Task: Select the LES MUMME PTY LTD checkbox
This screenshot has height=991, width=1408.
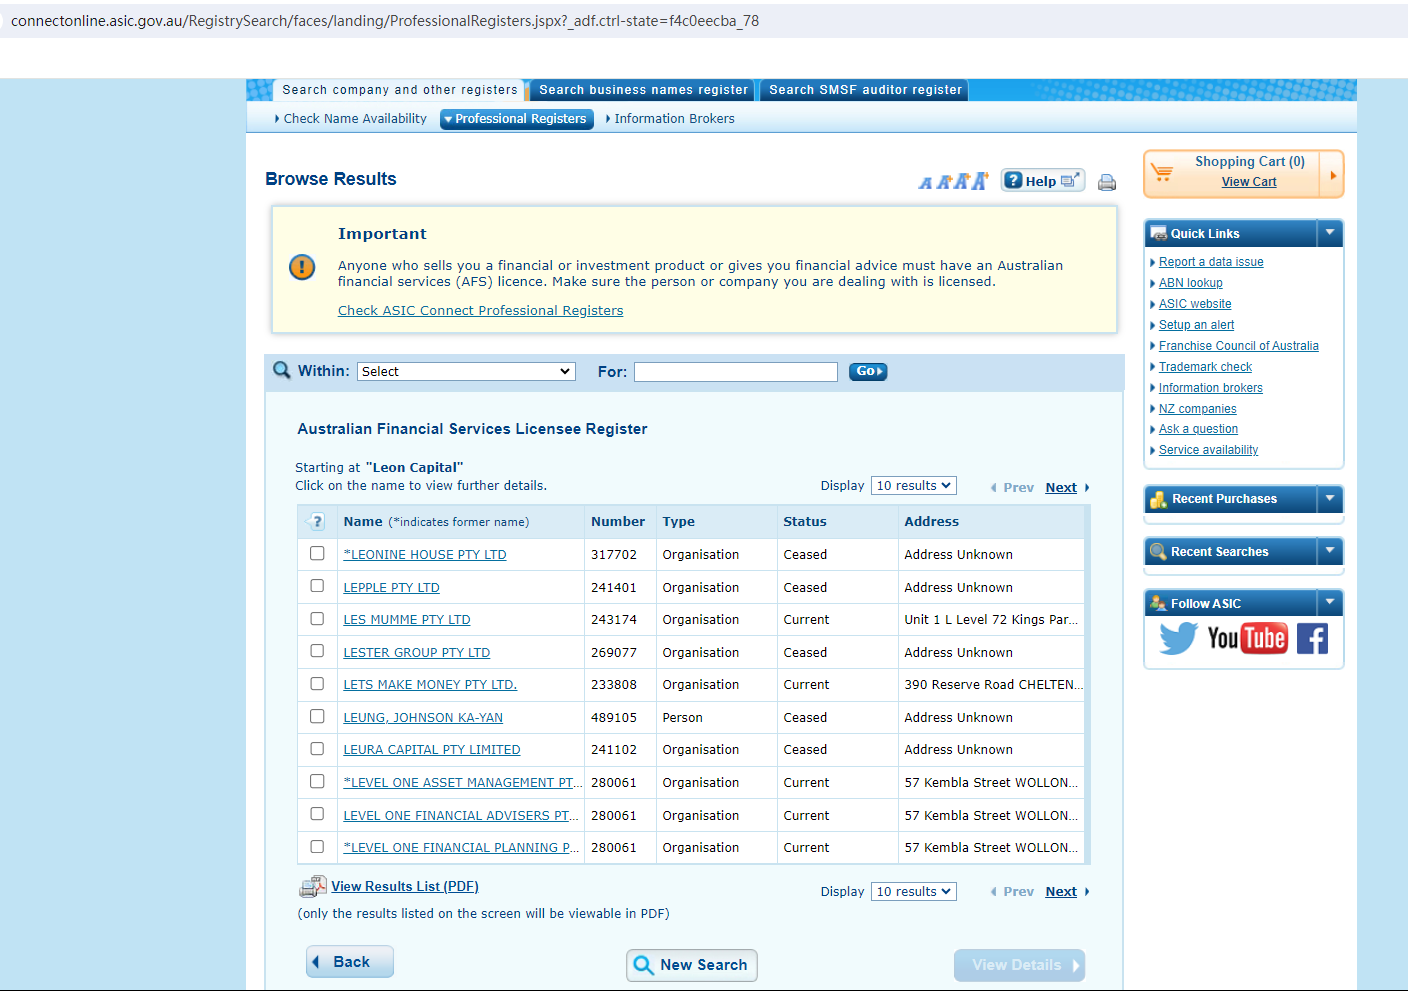Action: click(x=317, y=619)
